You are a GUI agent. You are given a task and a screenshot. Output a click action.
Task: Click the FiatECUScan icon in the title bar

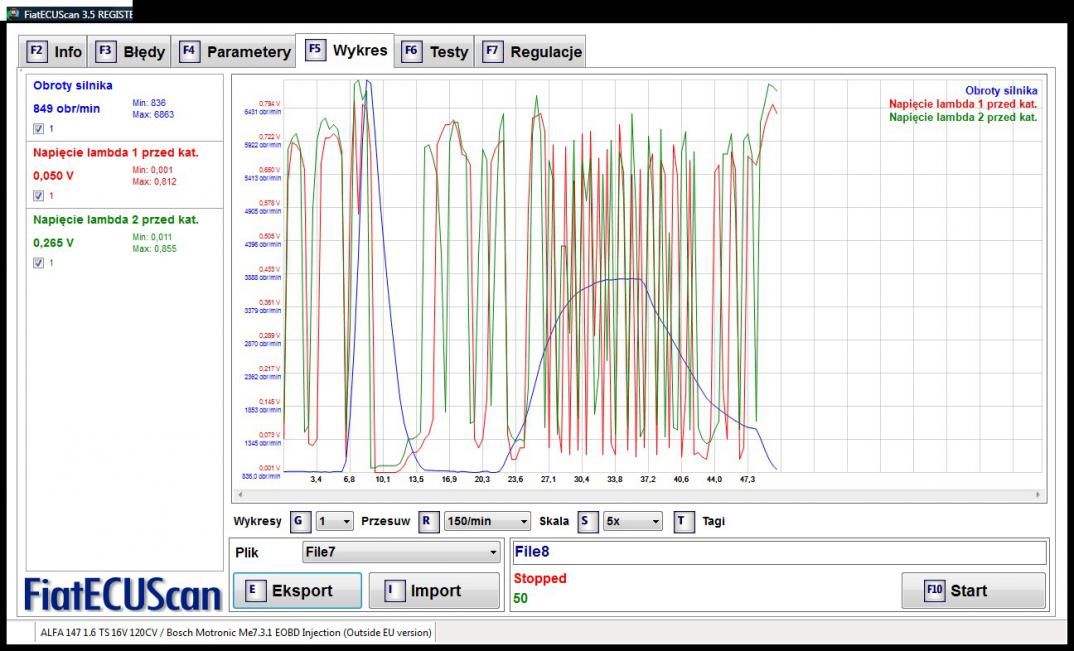point(13,14)
